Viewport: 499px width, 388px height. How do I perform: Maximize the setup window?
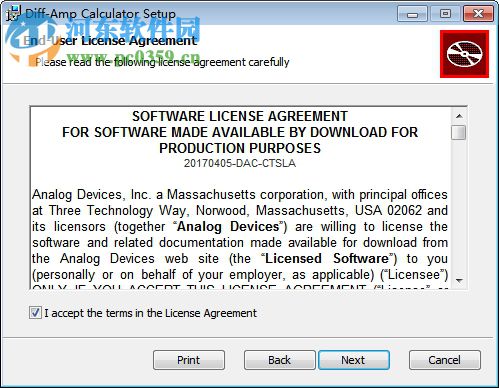click(445, 14)
